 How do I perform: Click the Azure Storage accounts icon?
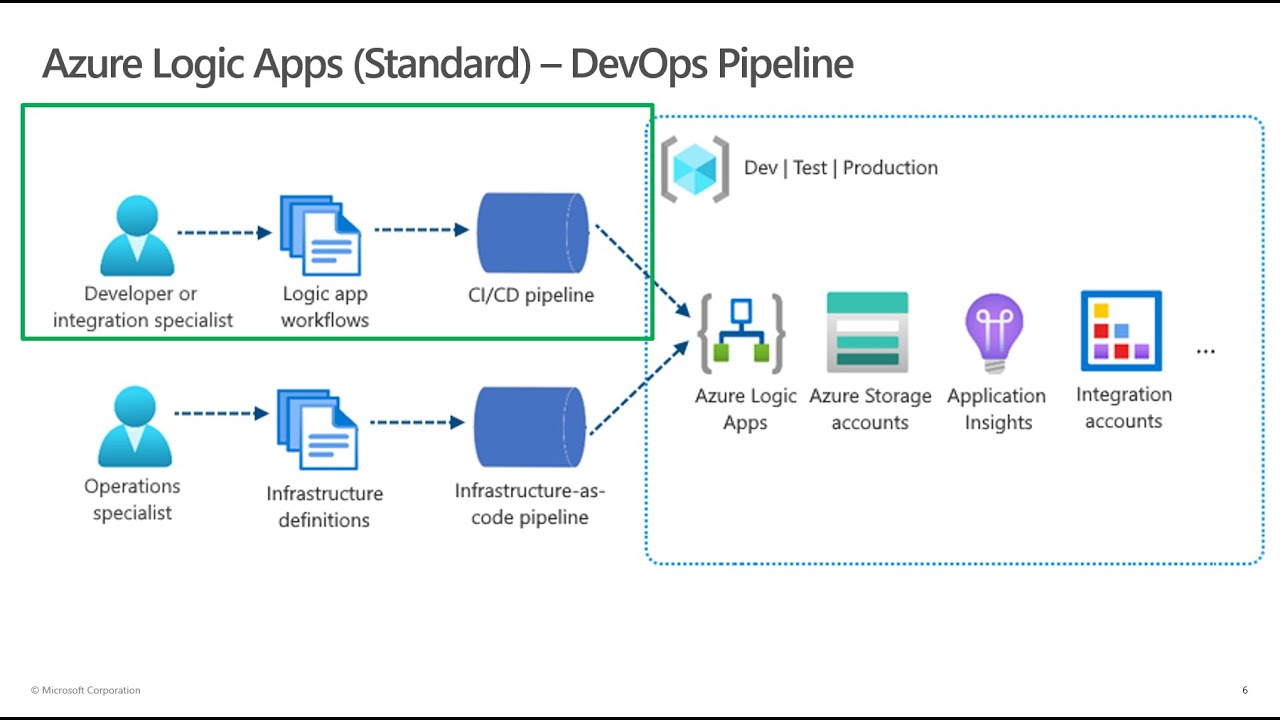pos(868,332)
